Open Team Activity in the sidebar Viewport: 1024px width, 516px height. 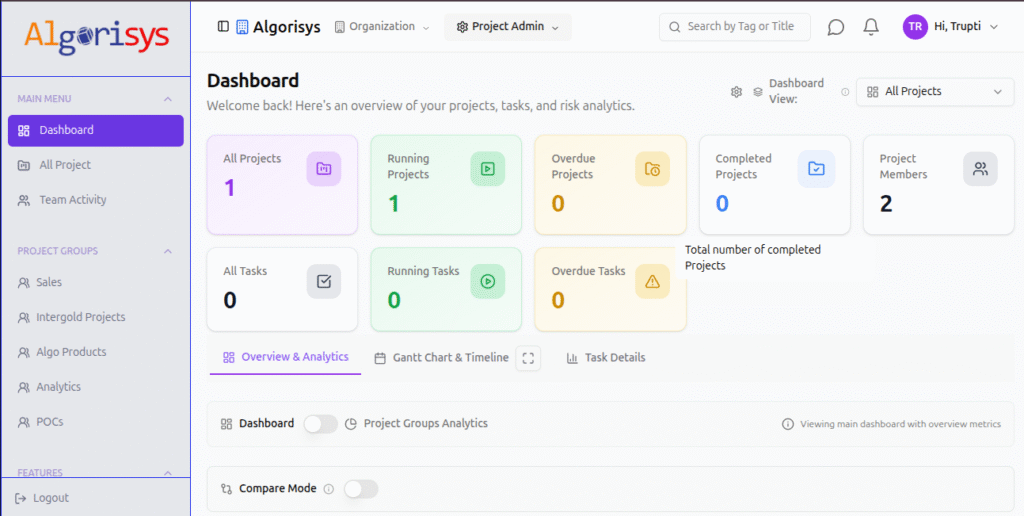72,200
